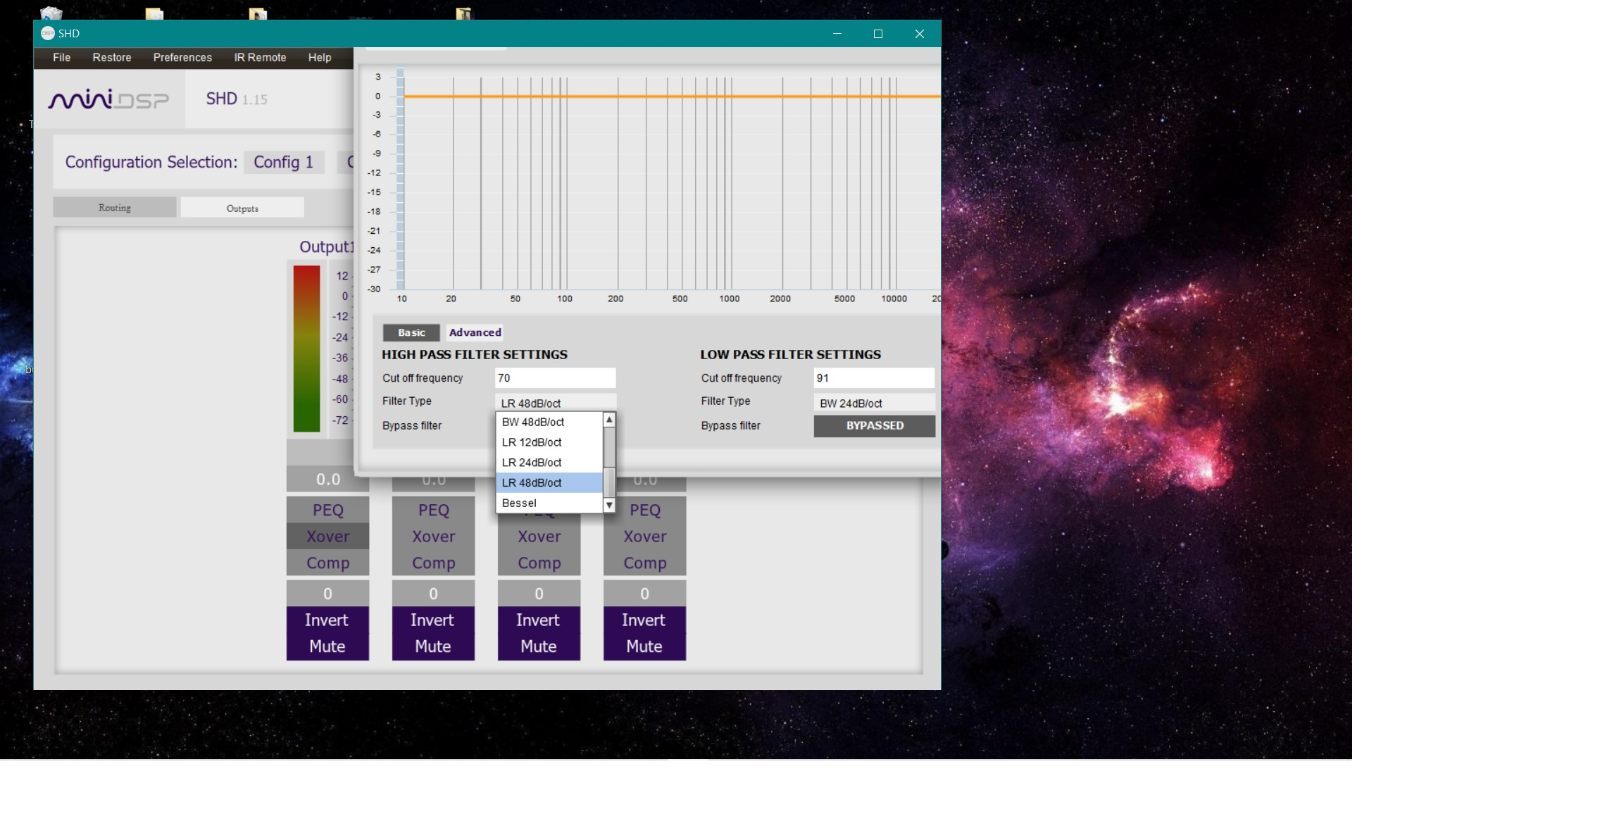Open the Preferences menu
Viewport: 1600px width, 814px height.
(x=182, y=58)
